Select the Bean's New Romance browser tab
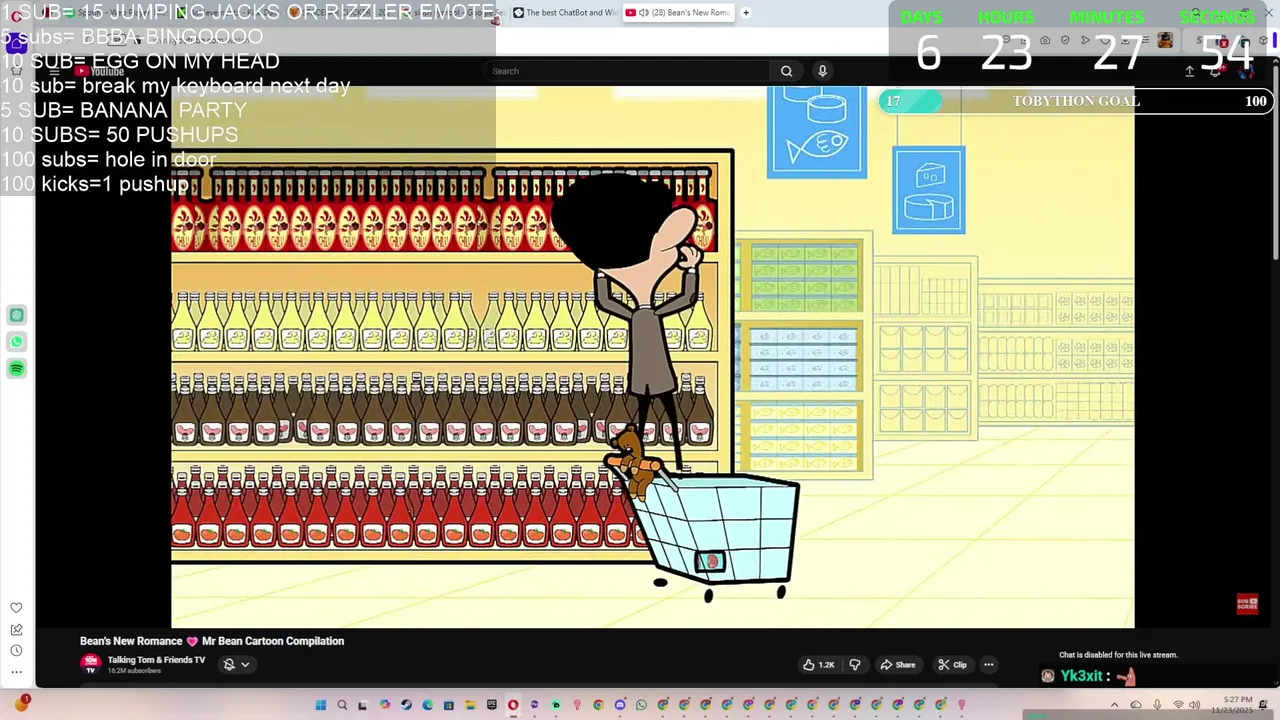The height and width of the screenshot is (720, 1280). [680, 13]
